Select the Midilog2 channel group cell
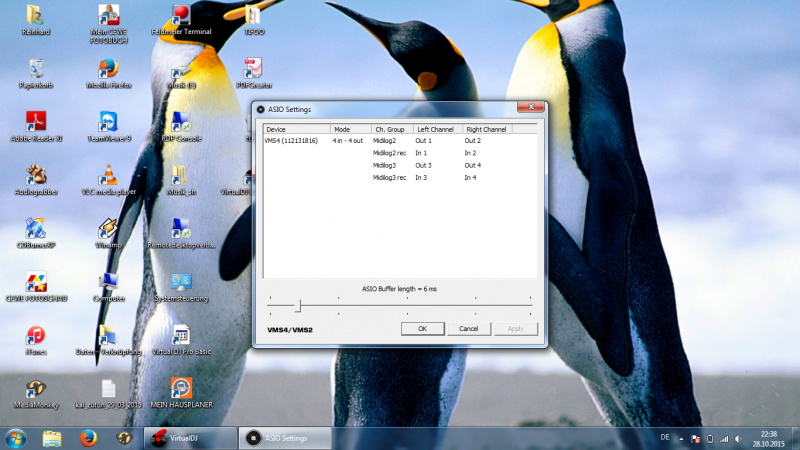Screen dimensions: 800x450 pos(384,141)
